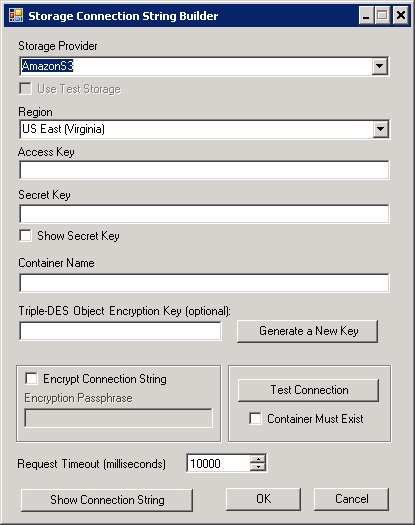Click Generate a New Key button
Screen dimensions: 415x525
click(307, 331)
